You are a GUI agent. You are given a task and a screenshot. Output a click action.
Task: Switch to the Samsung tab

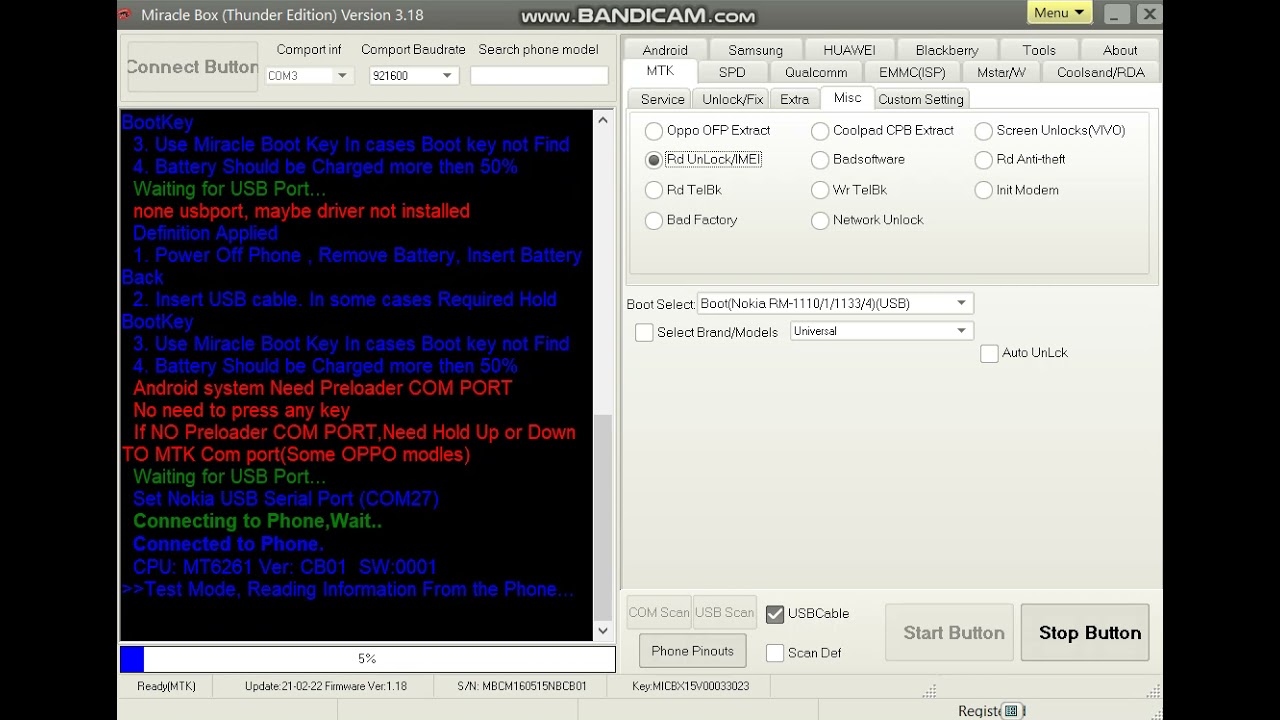[755, 50]
